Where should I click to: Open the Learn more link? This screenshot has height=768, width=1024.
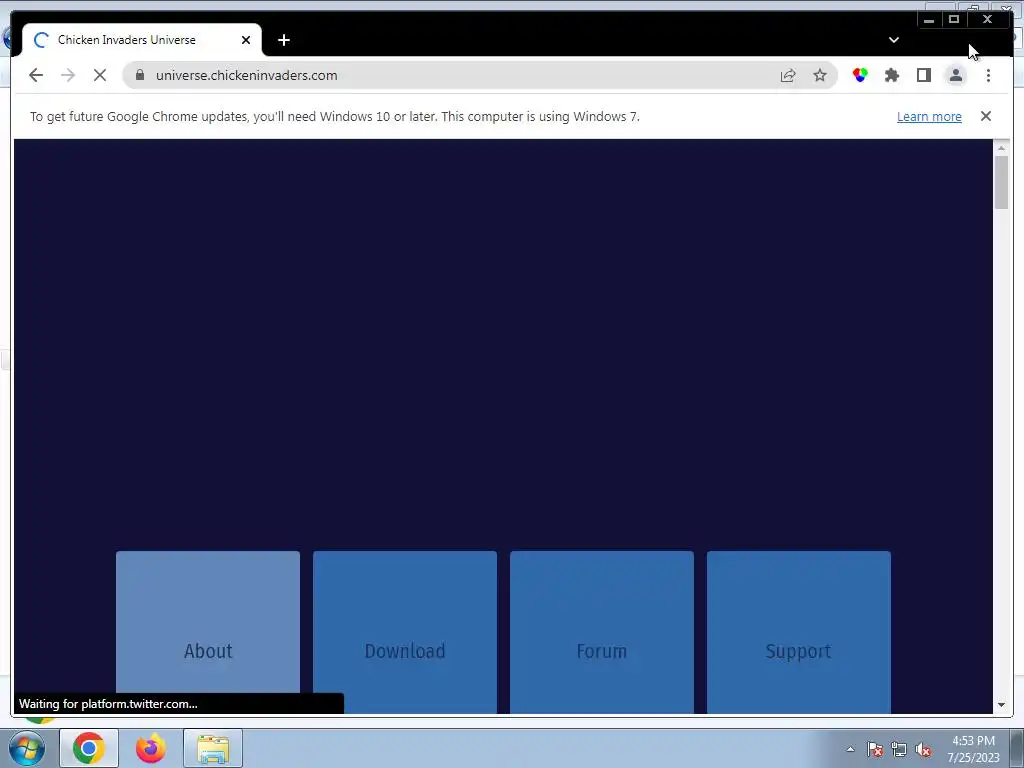click(929, 116)
